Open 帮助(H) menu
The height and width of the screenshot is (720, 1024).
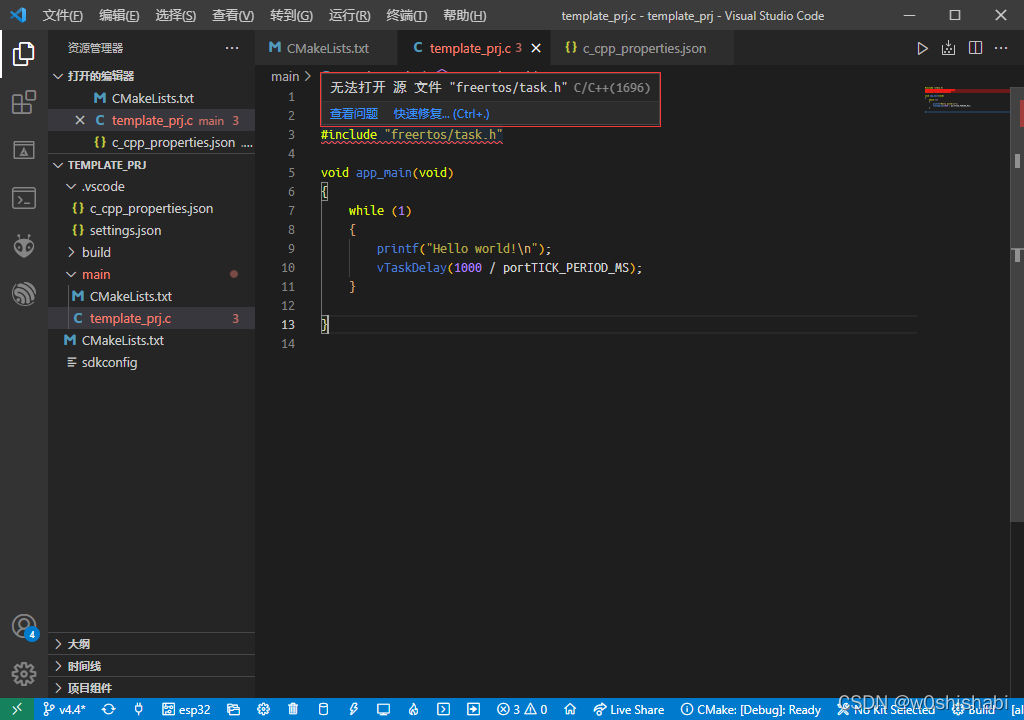464,16
